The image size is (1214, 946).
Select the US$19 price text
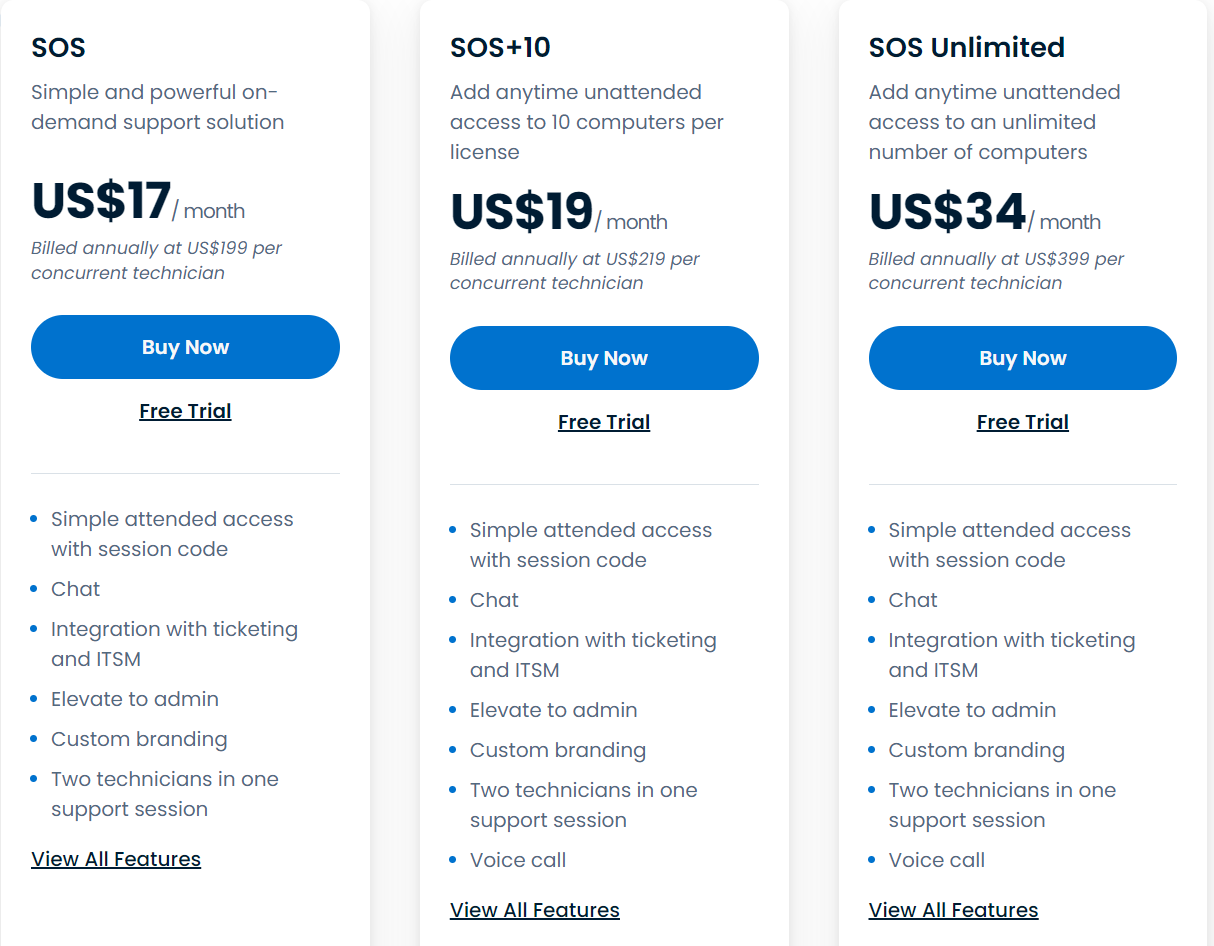click(x=521, y=212)
